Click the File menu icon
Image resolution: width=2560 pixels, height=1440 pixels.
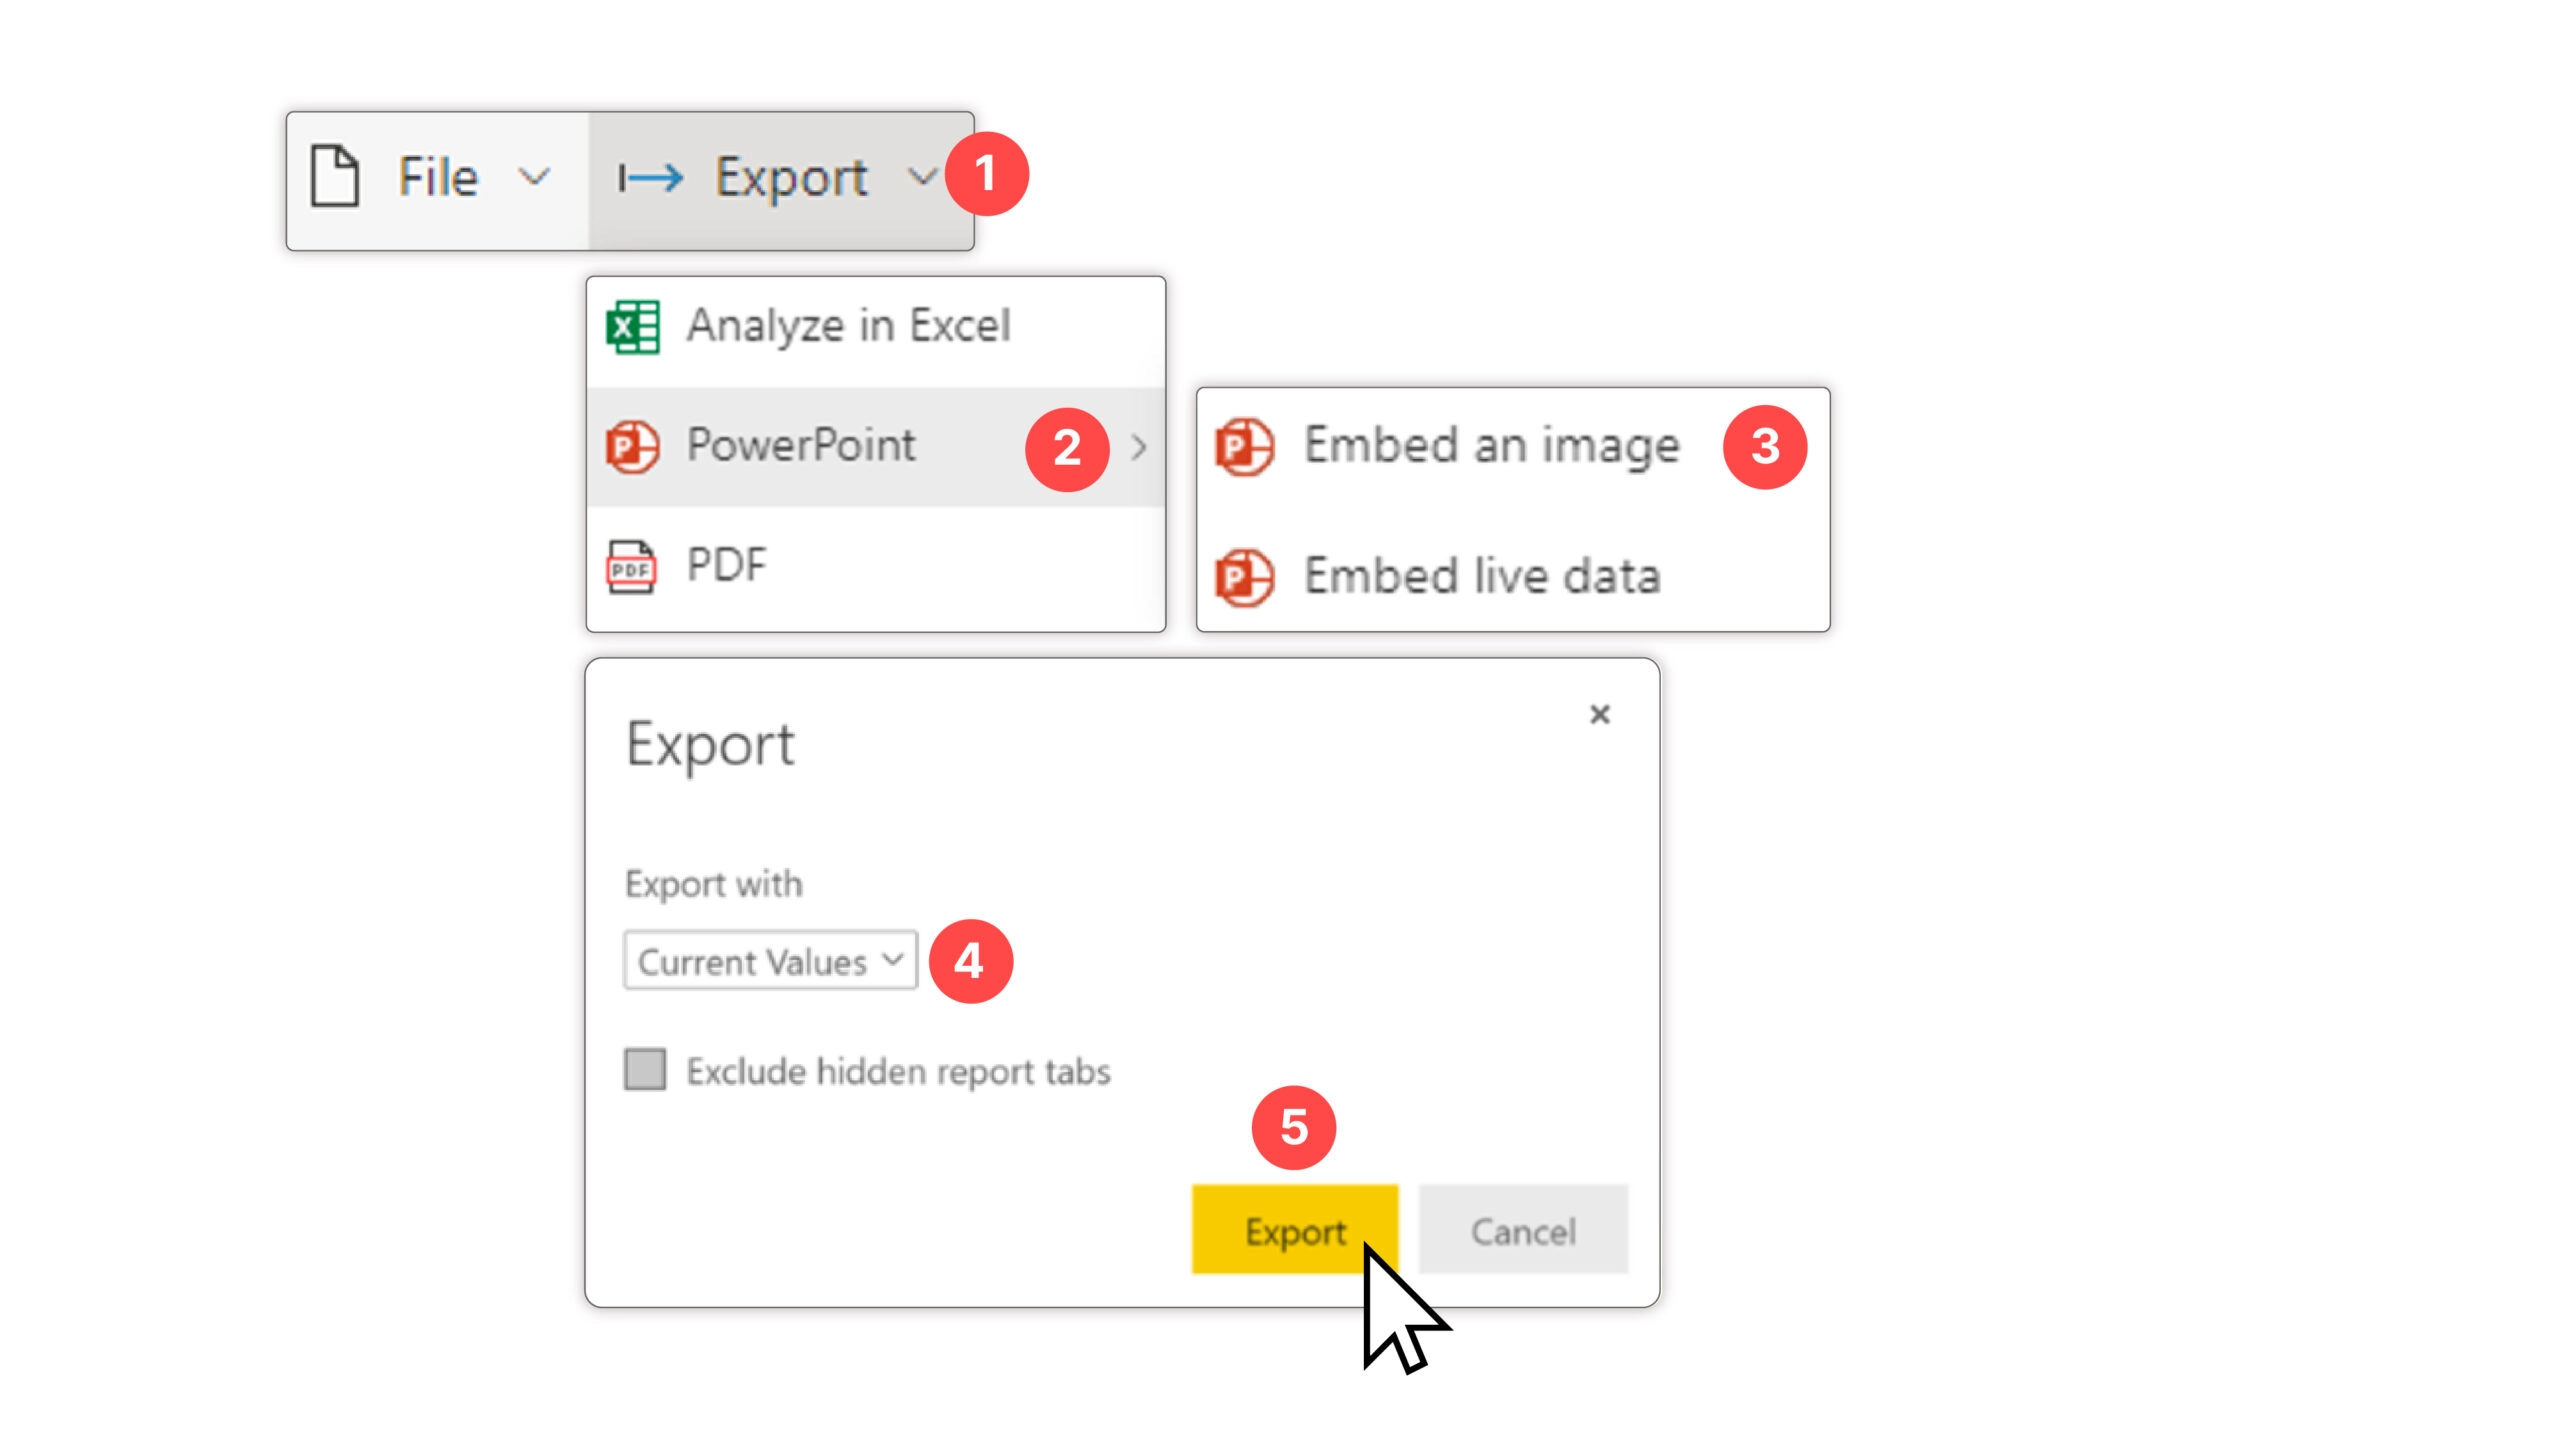336,178
